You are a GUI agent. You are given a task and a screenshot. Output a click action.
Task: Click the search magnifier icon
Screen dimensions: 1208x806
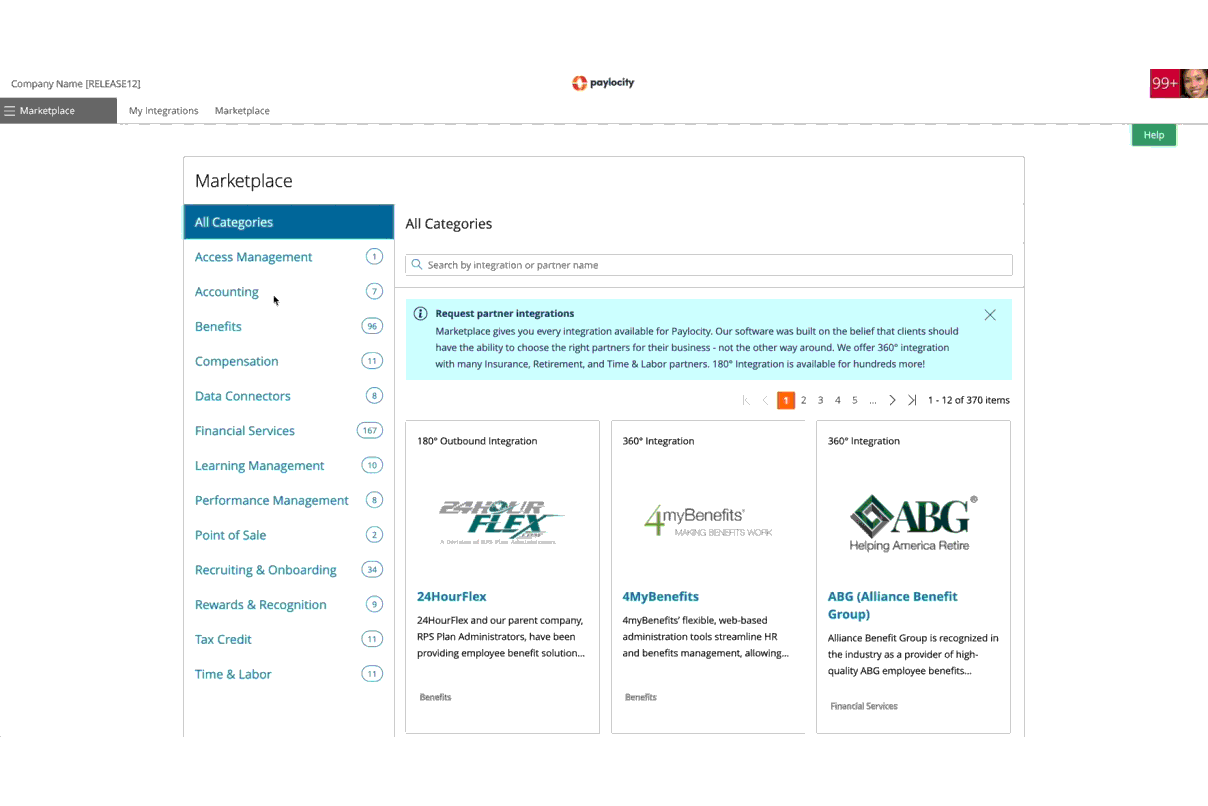[x=417, y=265]
